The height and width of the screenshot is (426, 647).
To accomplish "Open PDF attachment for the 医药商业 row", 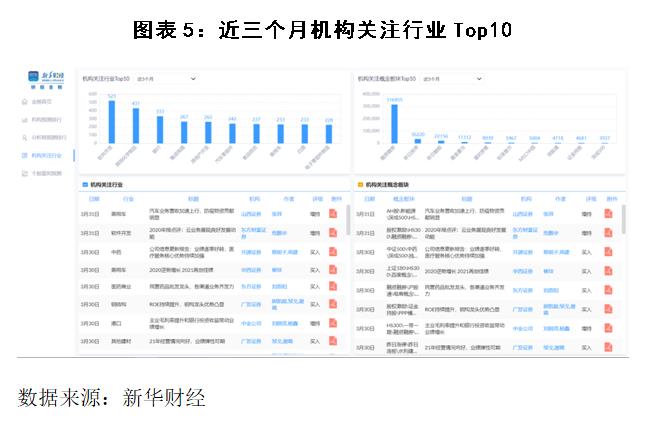I will coord(333,288).
